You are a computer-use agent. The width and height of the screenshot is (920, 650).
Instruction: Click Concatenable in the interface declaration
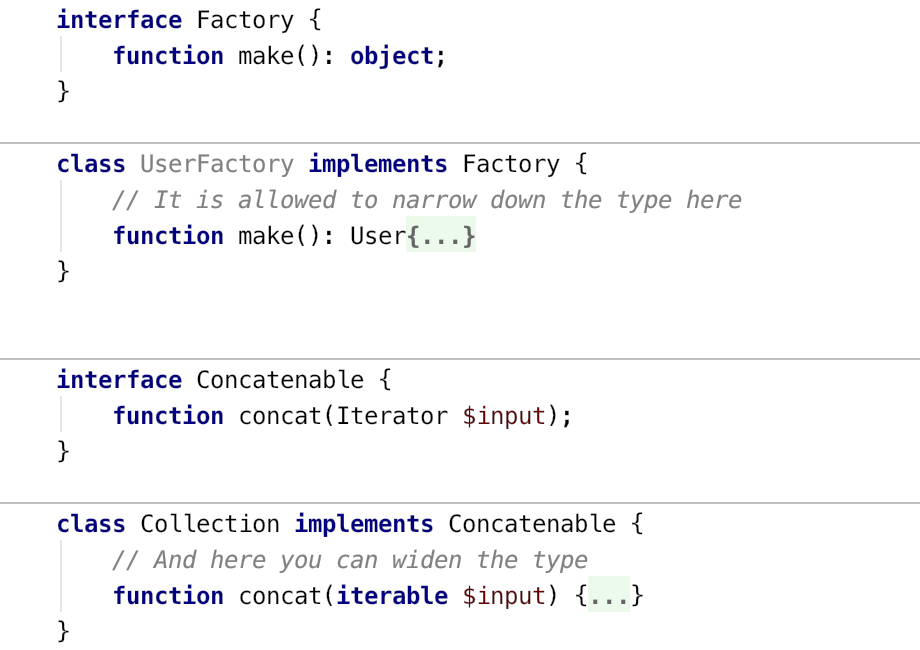click(x=280, y=380)
